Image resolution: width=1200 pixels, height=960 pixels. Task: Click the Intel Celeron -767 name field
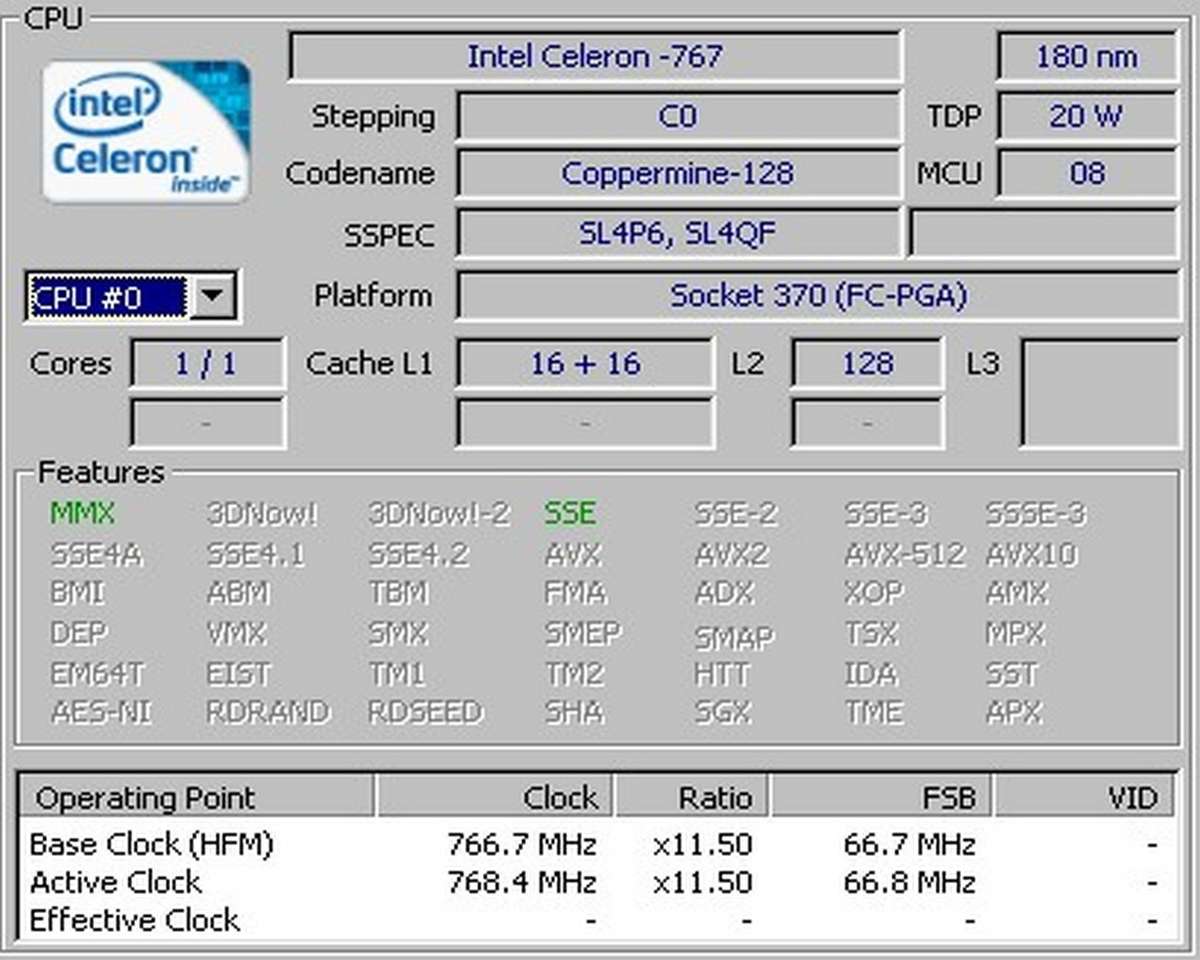pyautogui.click(x=594, y=56)
